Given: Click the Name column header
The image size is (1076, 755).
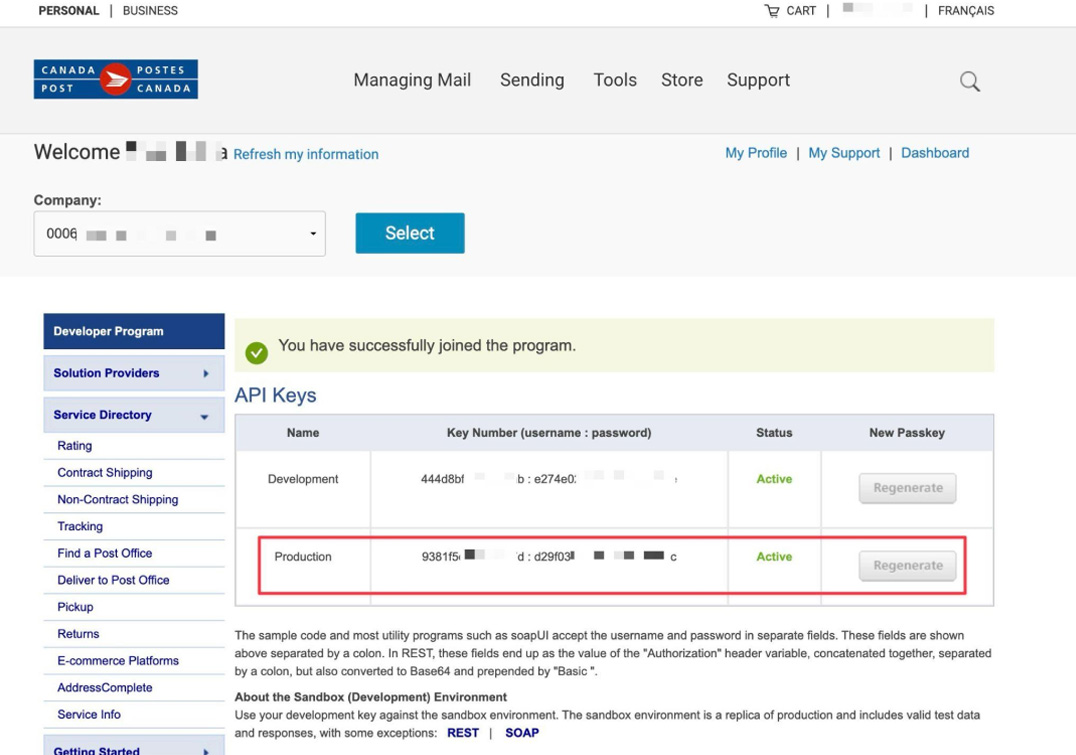Looking at the screenshot, I should coord(303,433).
